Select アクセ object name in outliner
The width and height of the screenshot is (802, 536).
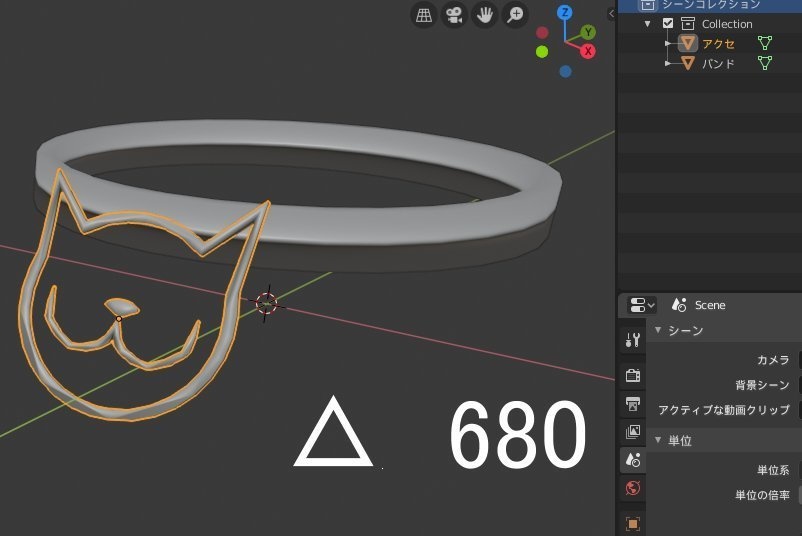(x=719, y=44)
